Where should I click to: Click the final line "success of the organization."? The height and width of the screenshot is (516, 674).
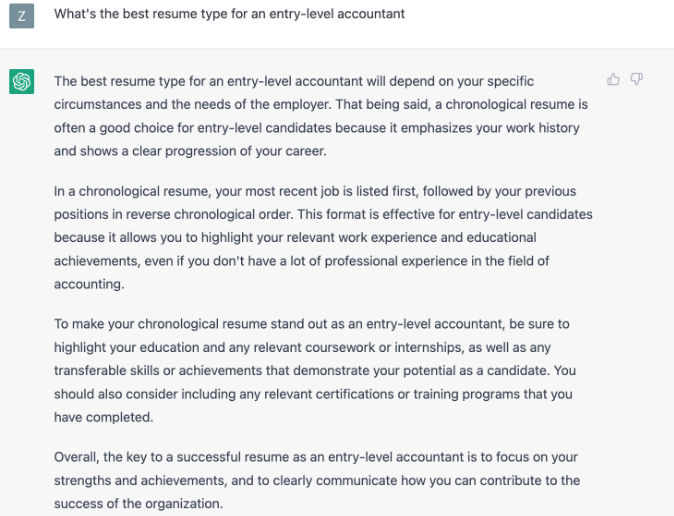[138, 503]
